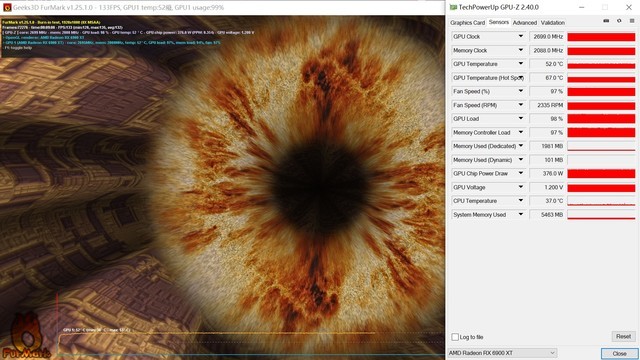Click the System Memory Used graph

601,215
